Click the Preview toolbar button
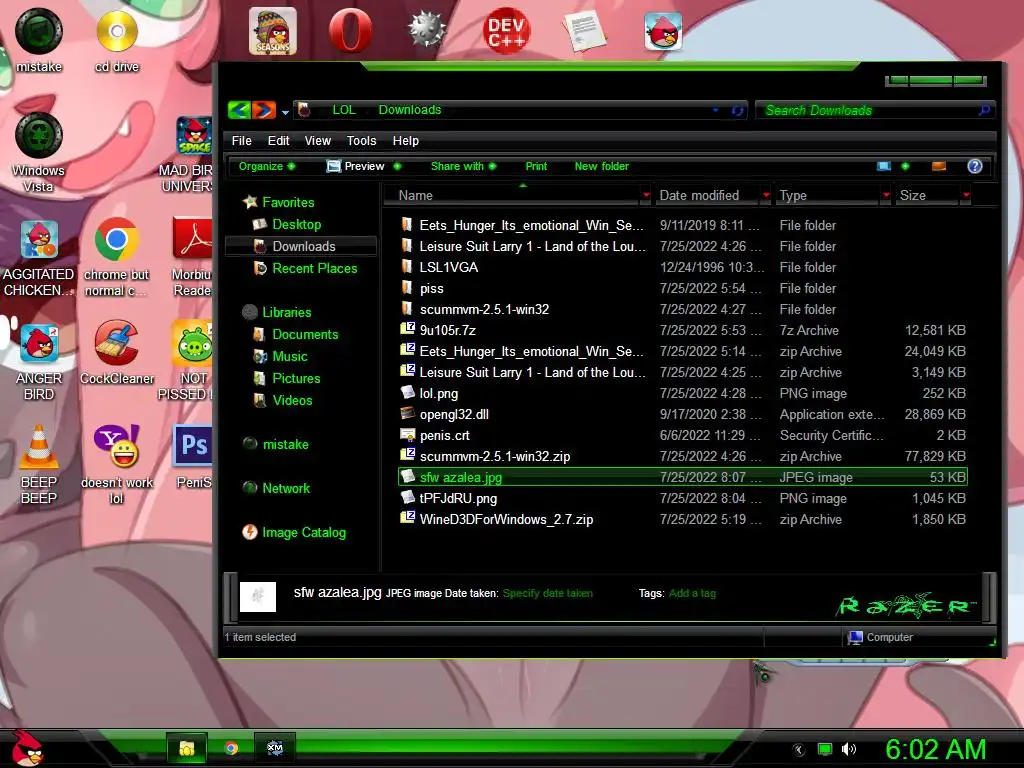This screenshot has width=1024, height=768. point(356,166)
